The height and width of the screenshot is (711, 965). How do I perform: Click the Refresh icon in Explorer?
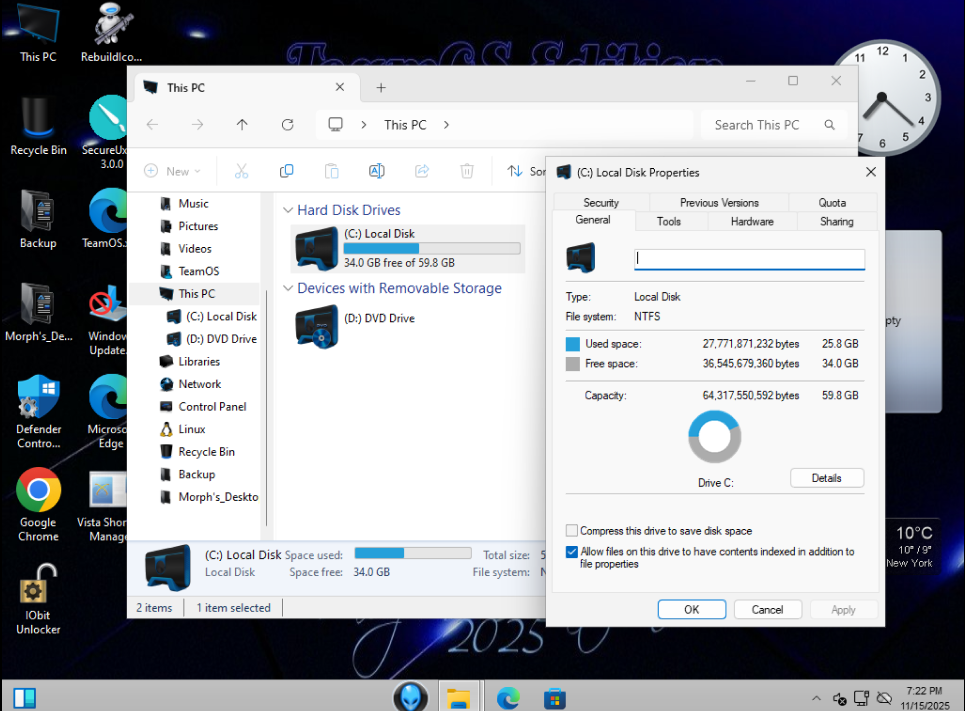288,125
